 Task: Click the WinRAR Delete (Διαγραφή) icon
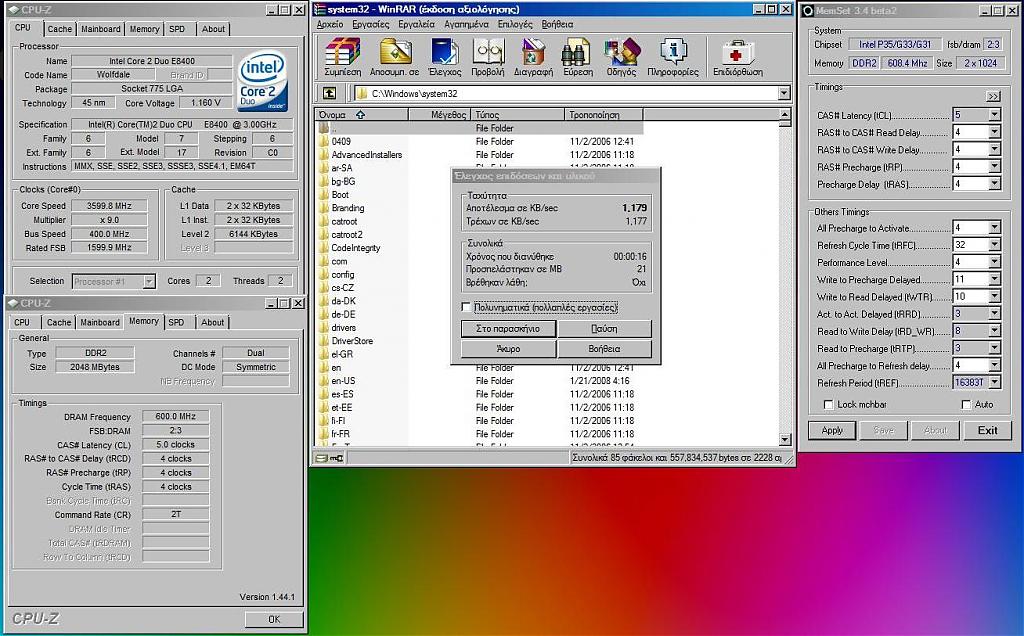(x=533, y=51)
